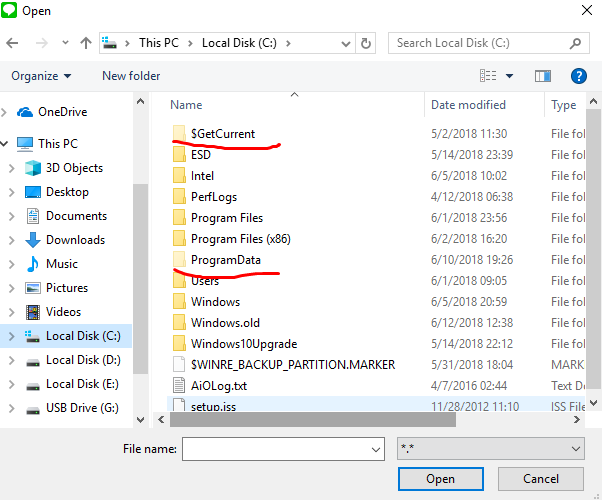Select the Windows folder icon
This screenshot has height=500, width=602.
pyautogui.click(x=179, y=301)
